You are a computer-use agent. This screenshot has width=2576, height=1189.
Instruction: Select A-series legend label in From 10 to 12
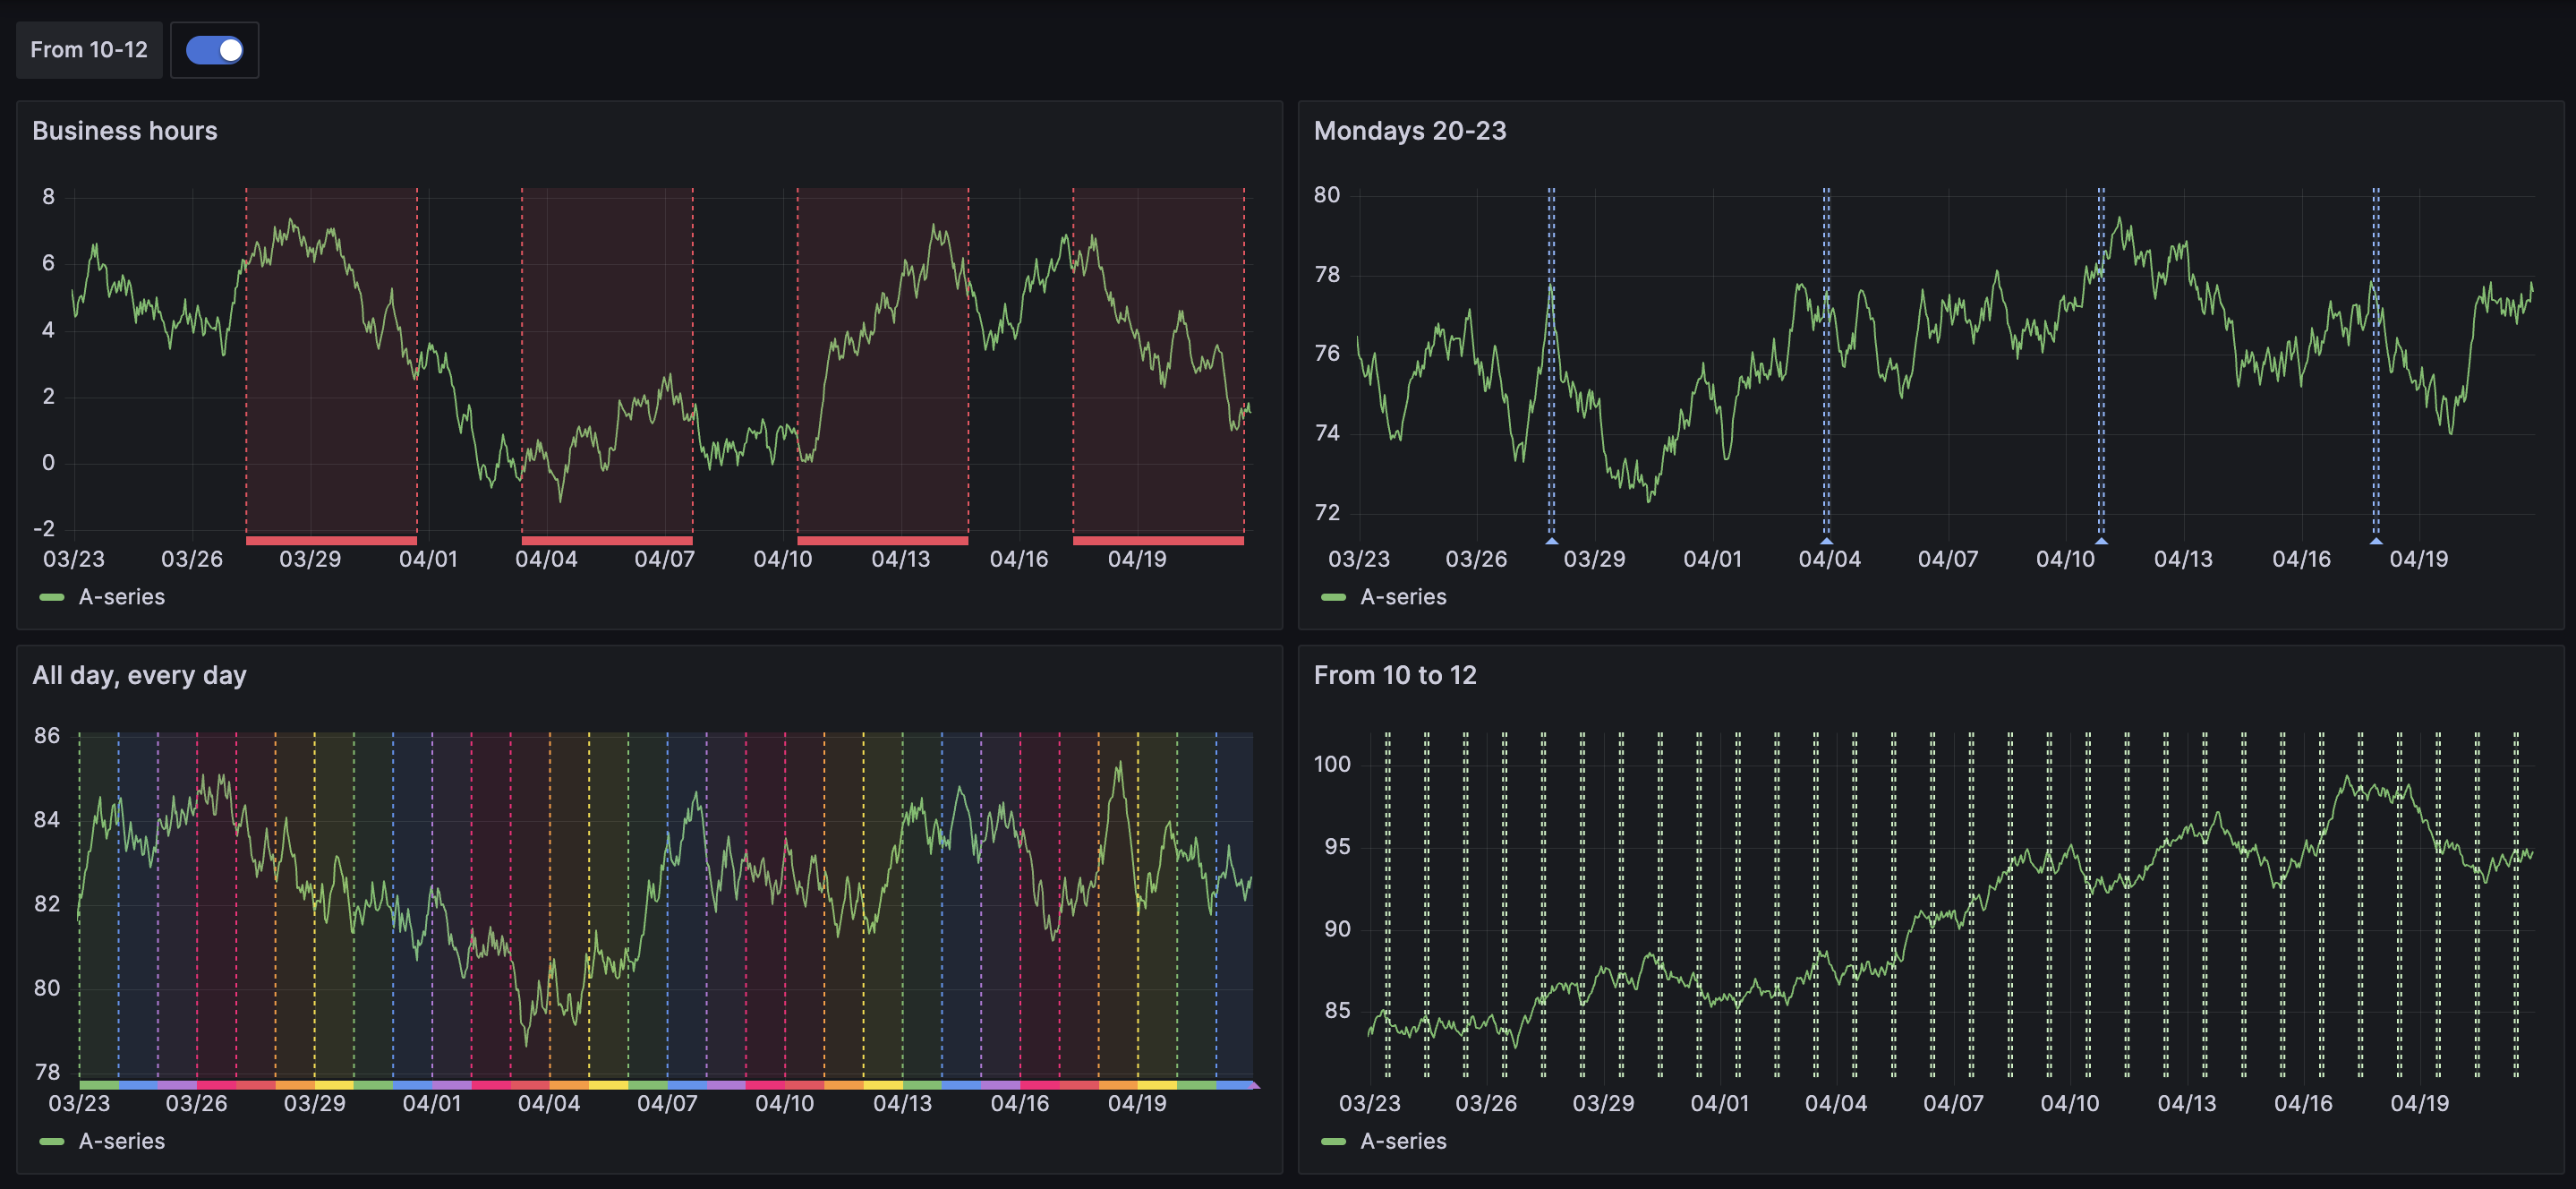[1403, 1141]
